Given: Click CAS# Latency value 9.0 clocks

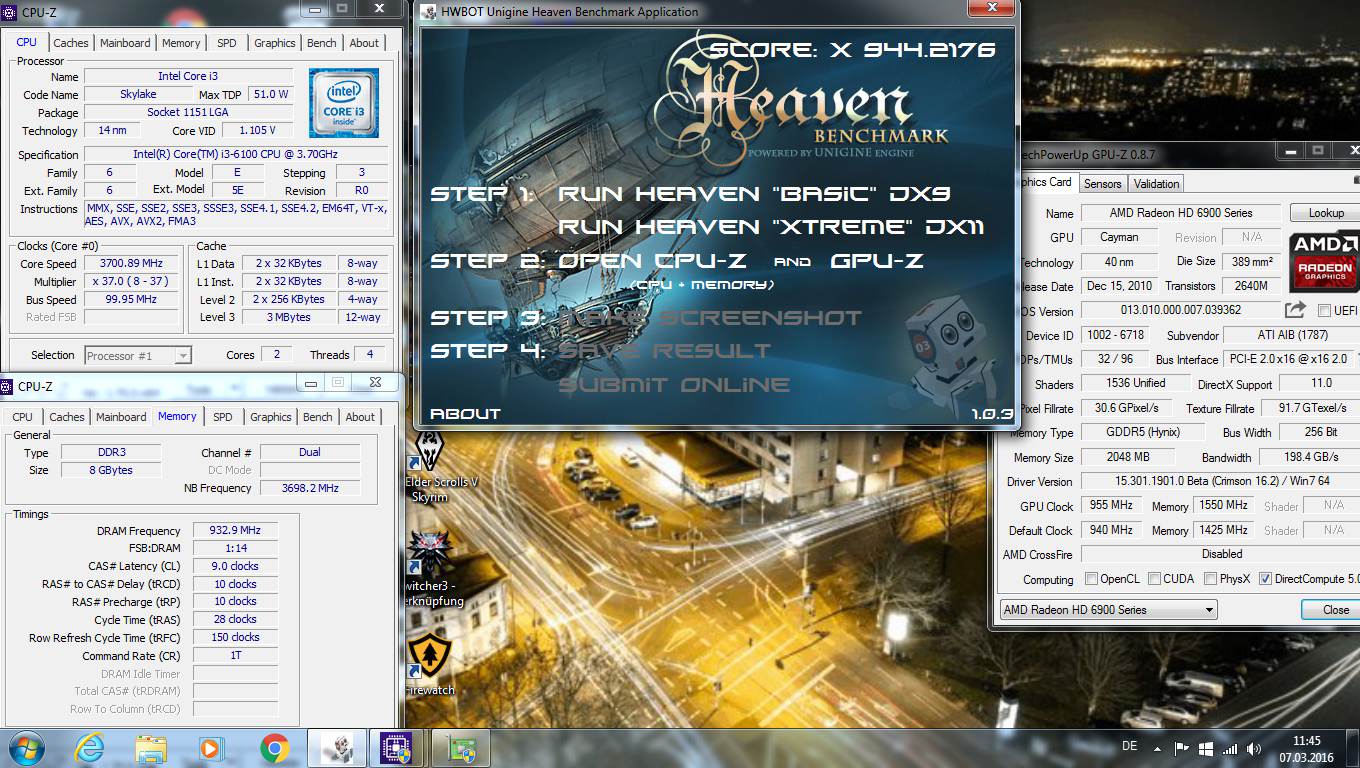Looking at the screenshot, I should click(x=236, y=566).
